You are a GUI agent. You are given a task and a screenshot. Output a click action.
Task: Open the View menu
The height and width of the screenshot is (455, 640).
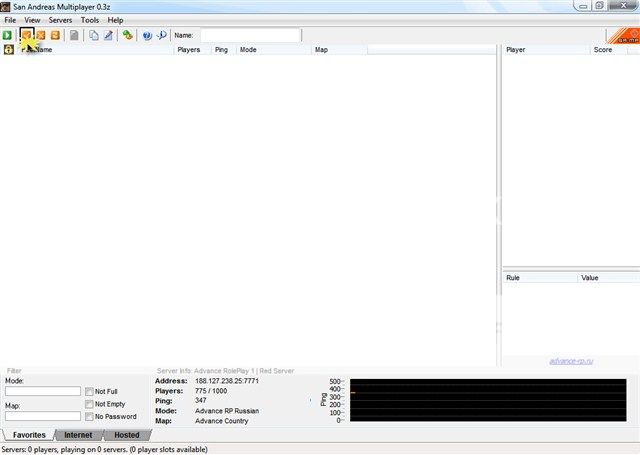[x=33, y=20]
